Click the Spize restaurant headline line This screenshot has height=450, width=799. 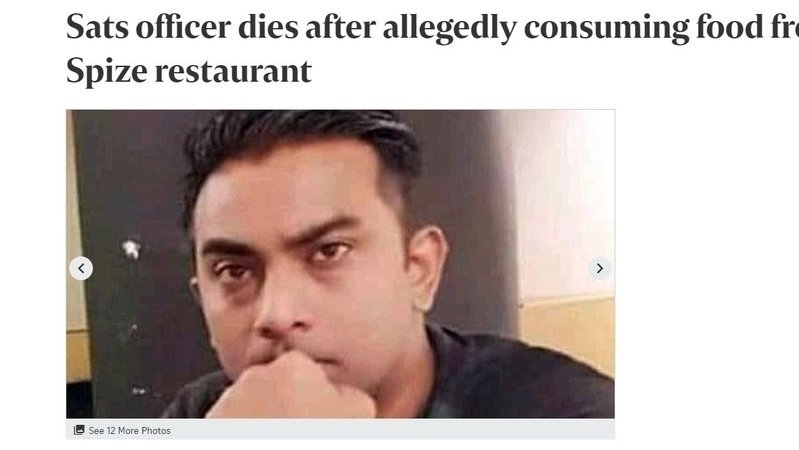pyautogui.click(x=189, y=70)
